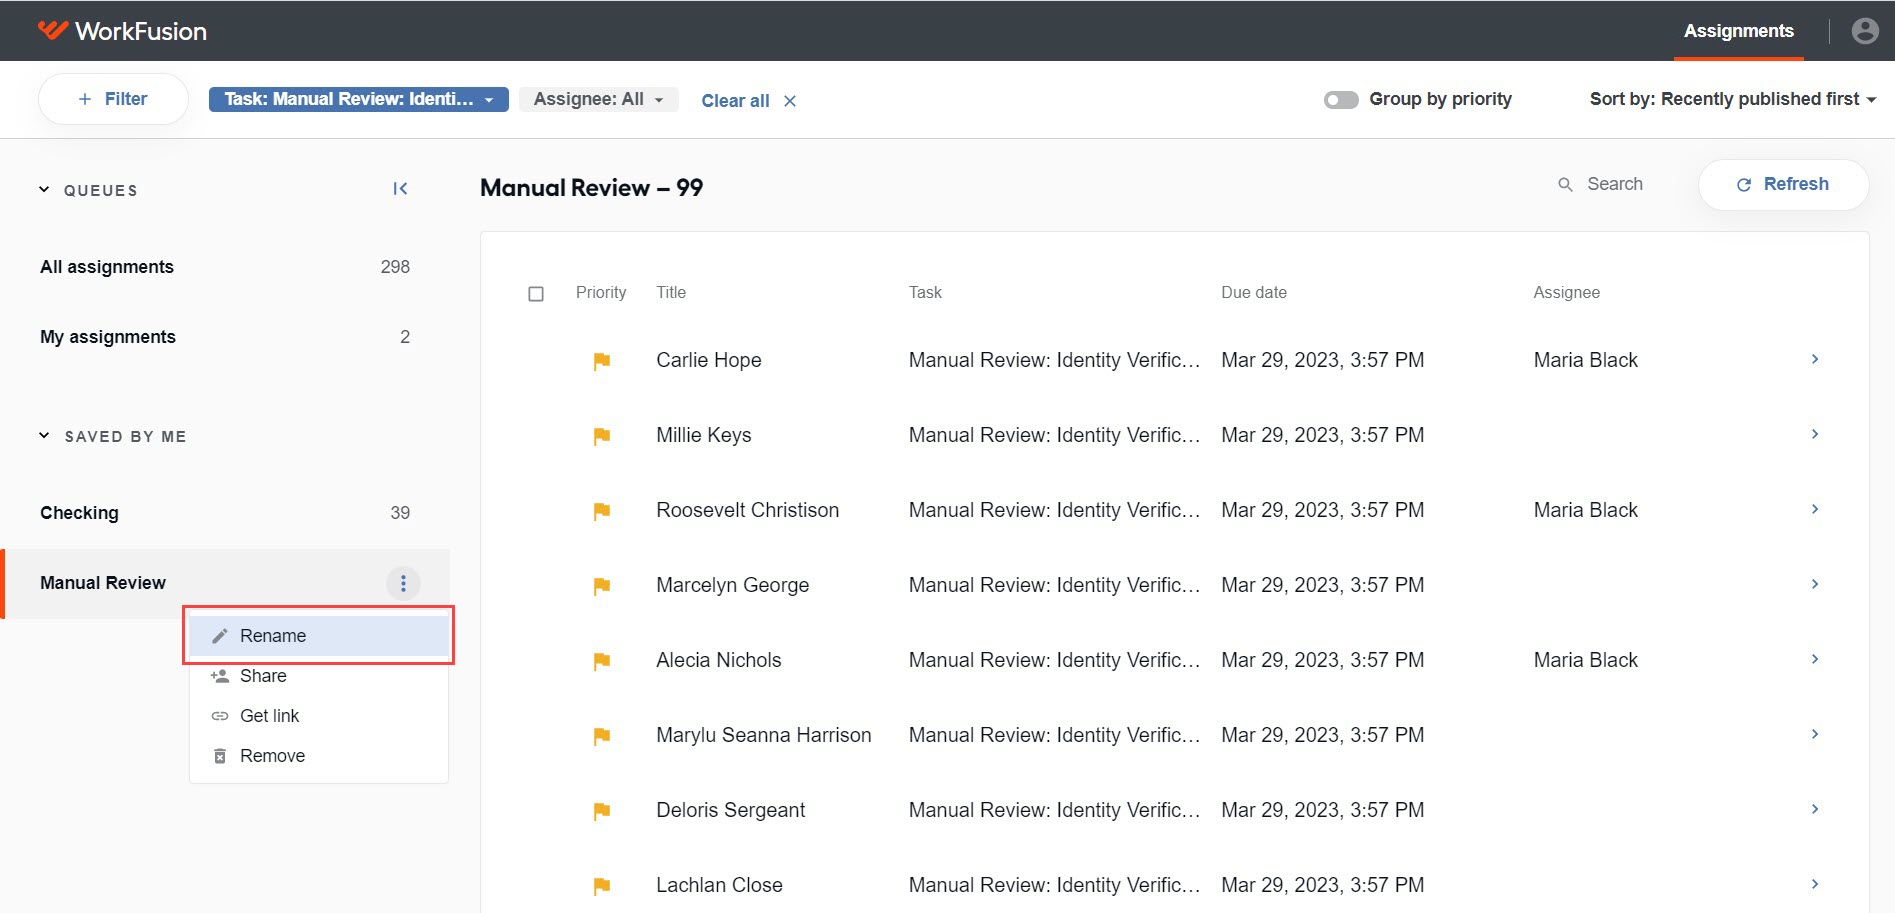This screenshot has width=1895, height=913.
Task: Open the user account profile icon
Action: tap(1864, 31)
